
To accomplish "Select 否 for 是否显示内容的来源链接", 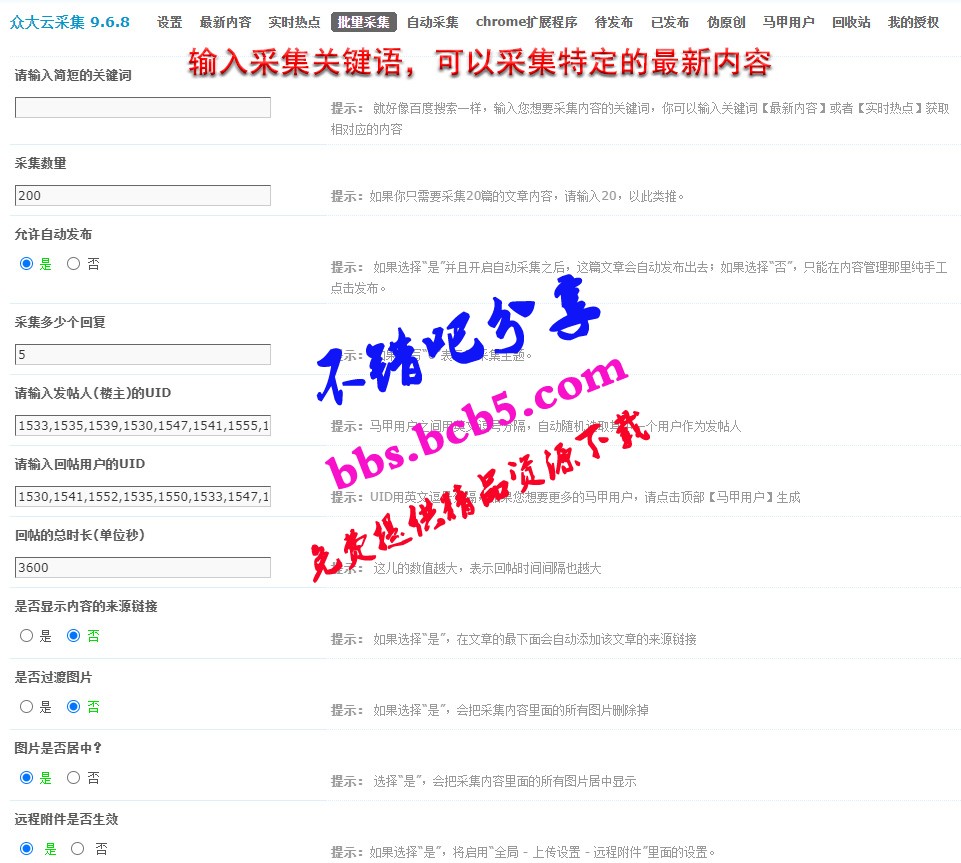I will (74, 636).
